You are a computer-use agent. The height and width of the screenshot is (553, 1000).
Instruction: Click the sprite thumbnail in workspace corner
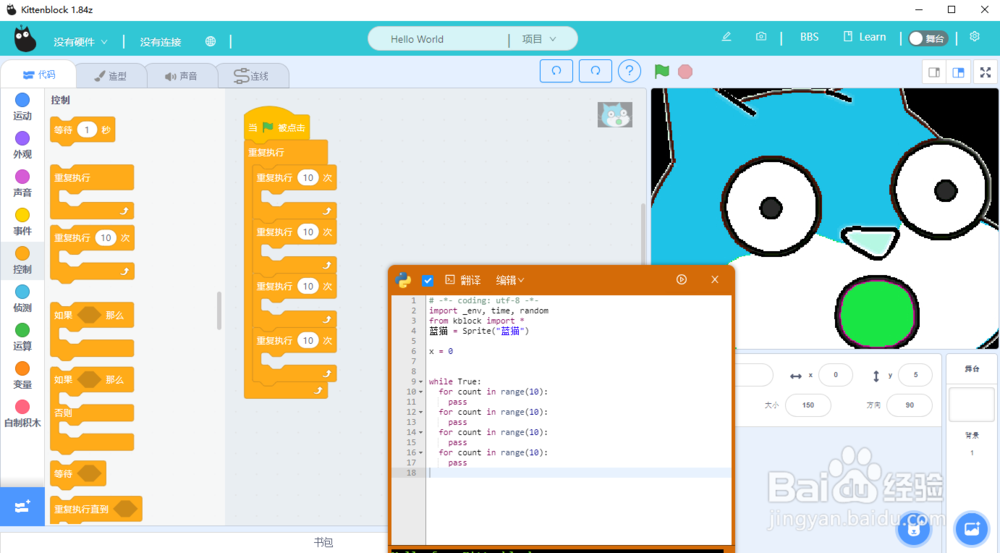click(x=615, y=115)
